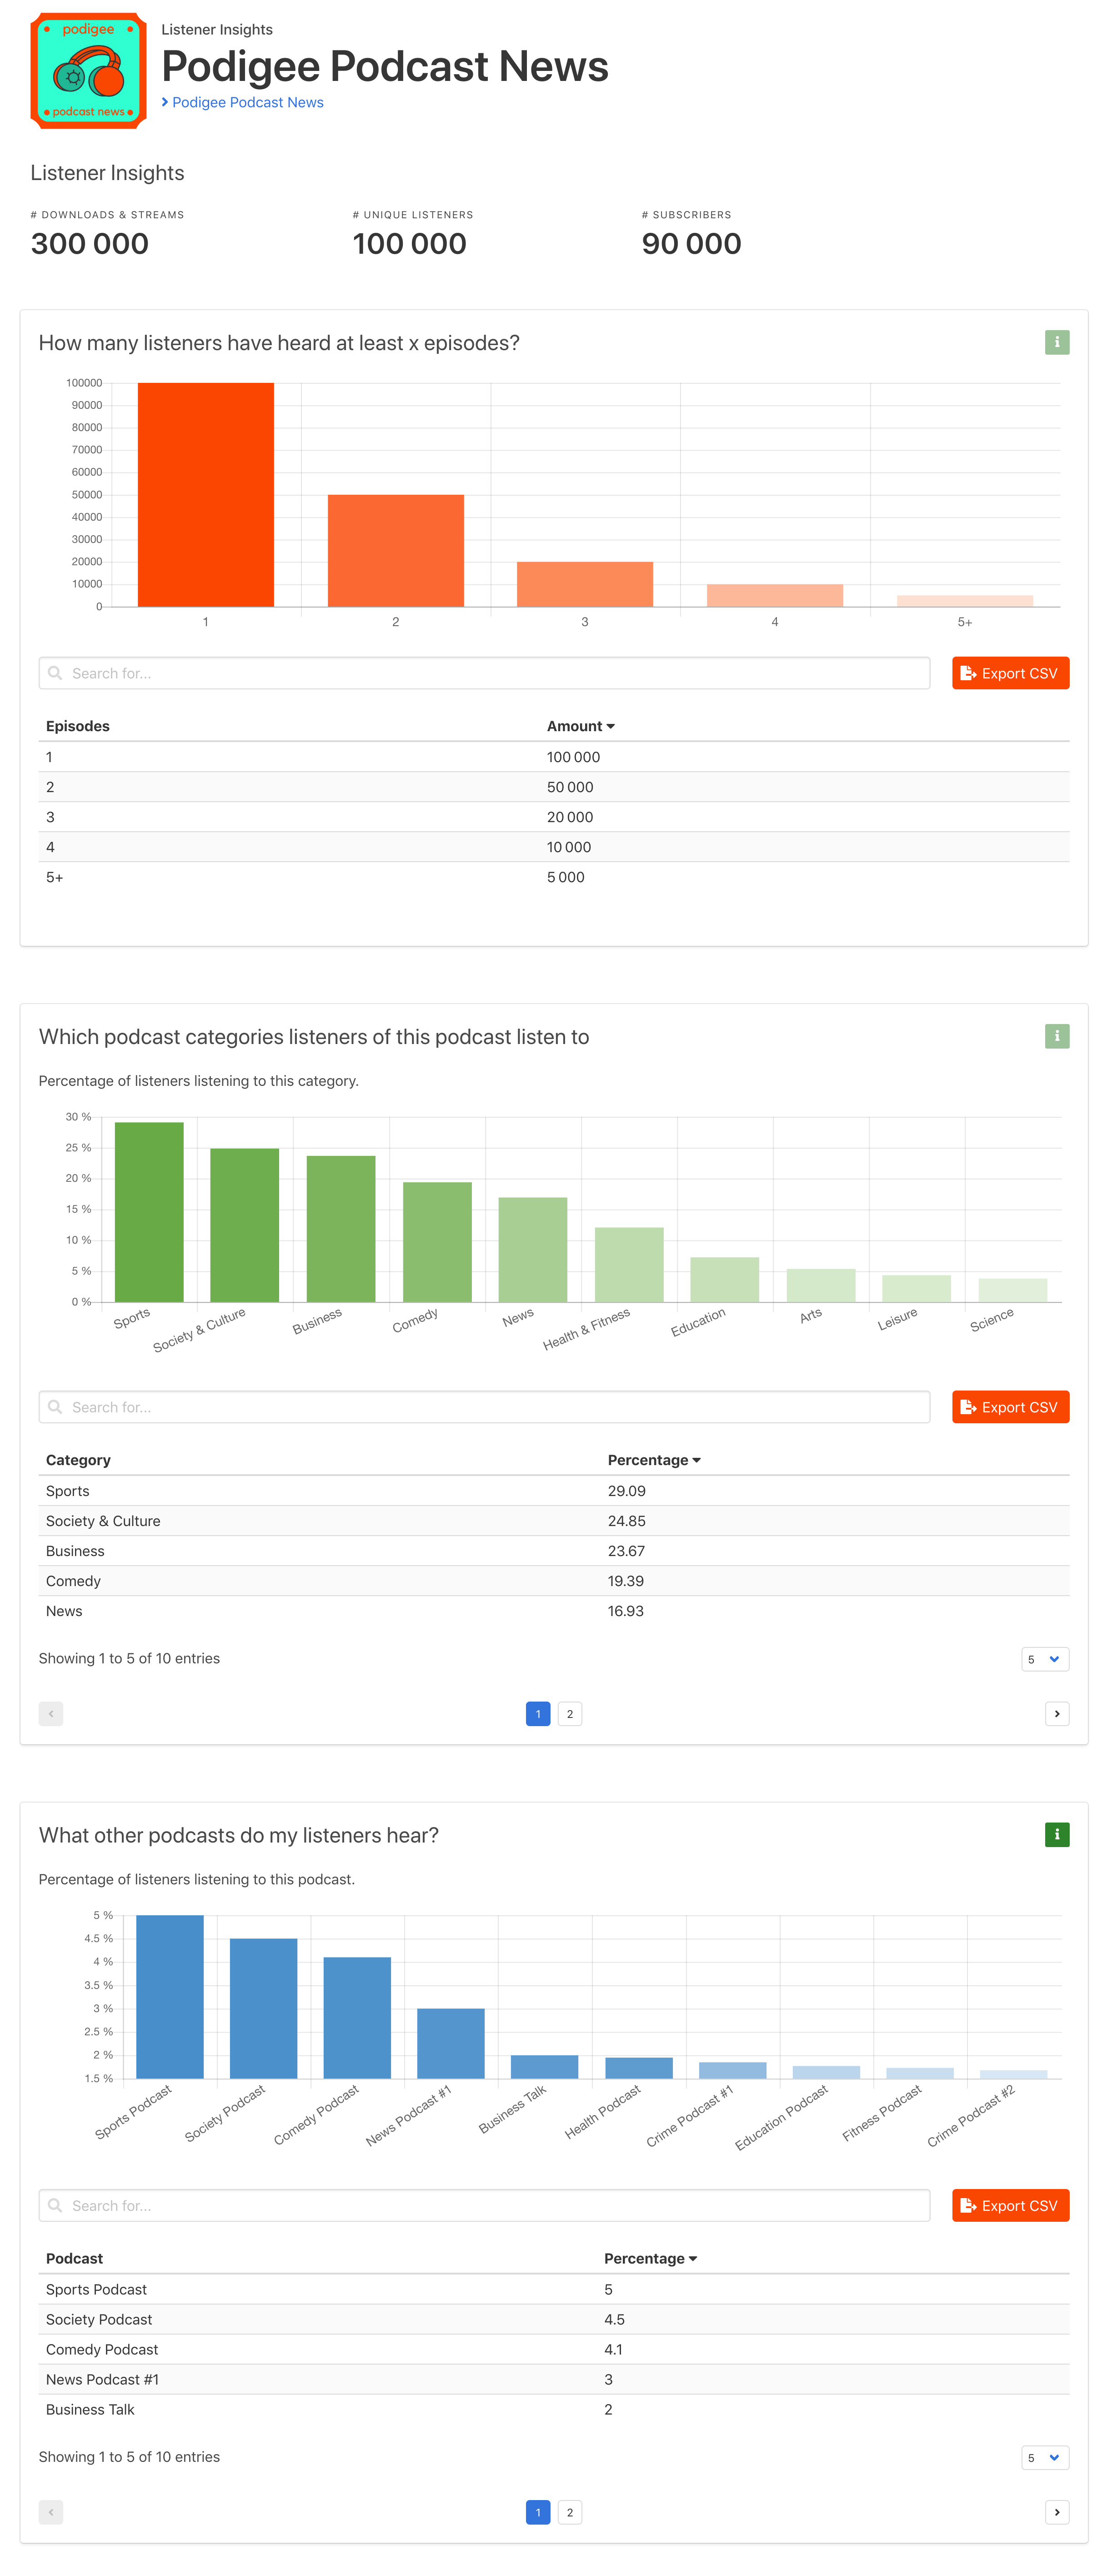Click the News bar in categories chart
1117x2576 pixels.
(533, 1250)
